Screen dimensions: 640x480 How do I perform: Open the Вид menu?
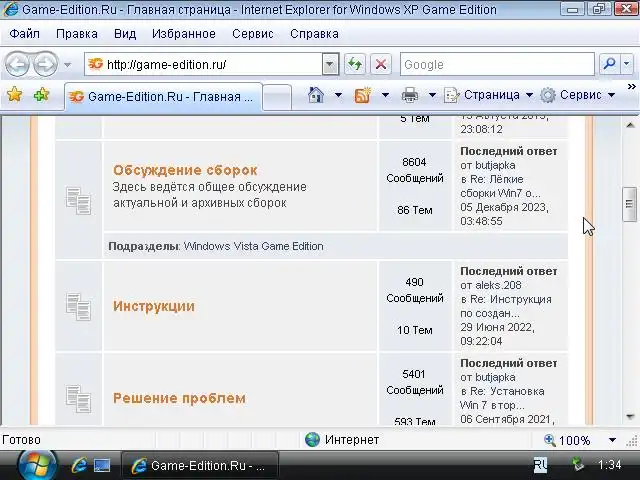(125, 33)
